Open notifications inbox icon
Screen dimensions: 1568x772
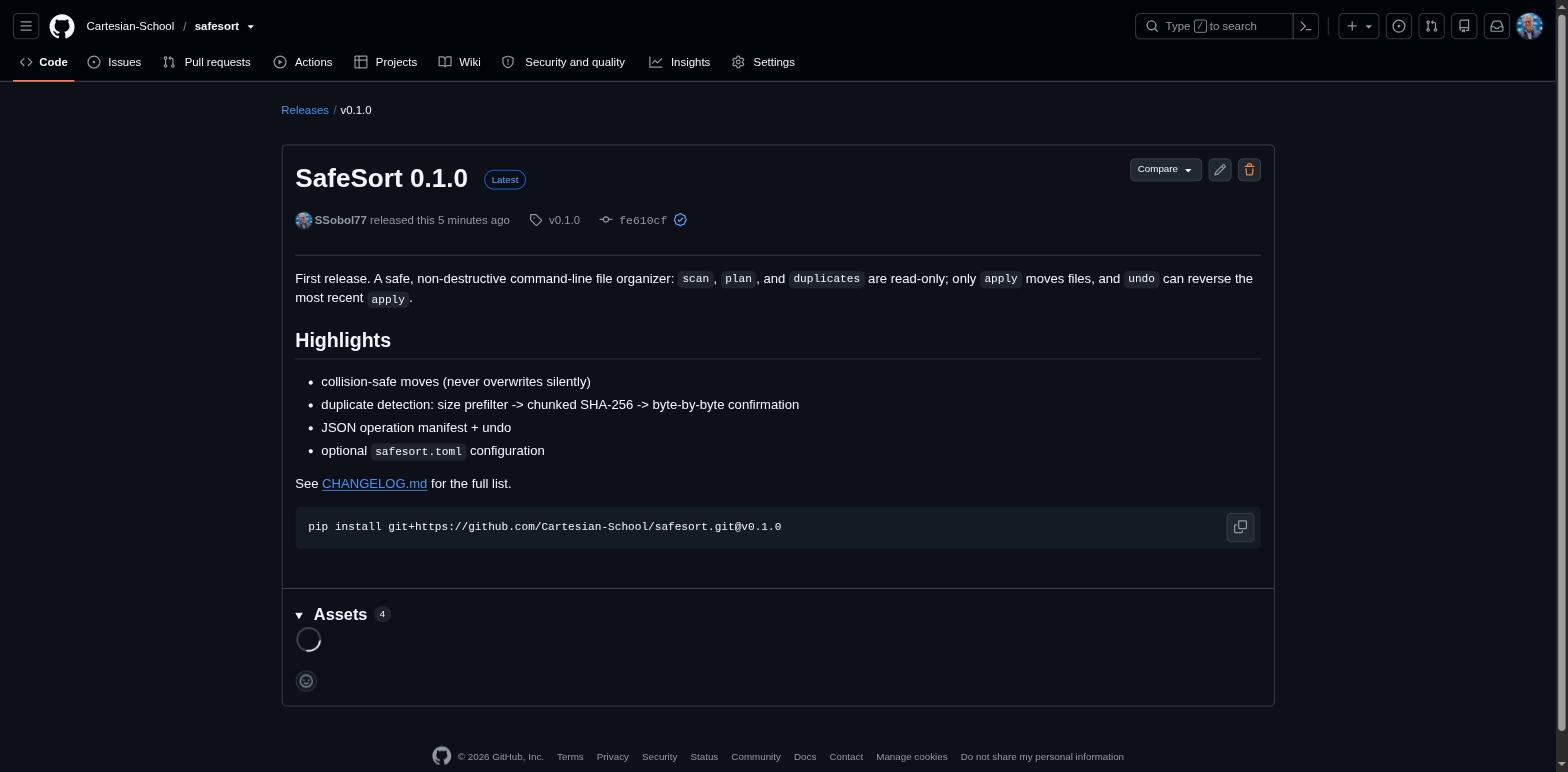(1497, 26)
